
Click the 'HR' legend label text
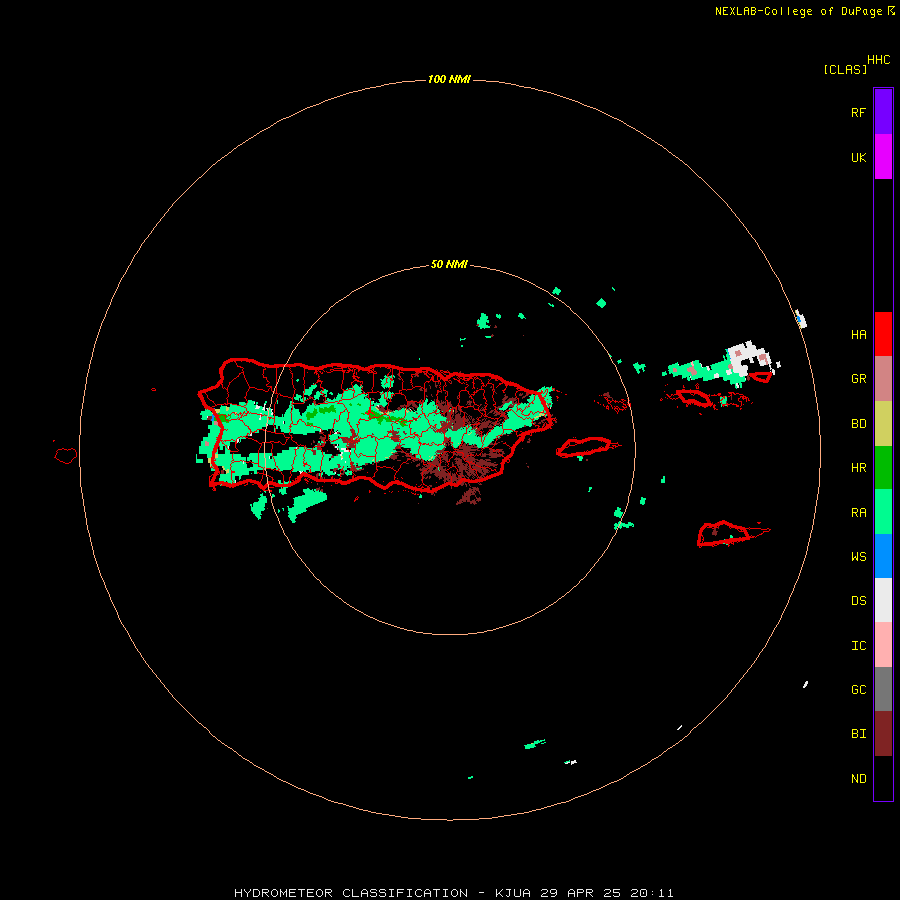pyautogui.click(x=858, y=468)
